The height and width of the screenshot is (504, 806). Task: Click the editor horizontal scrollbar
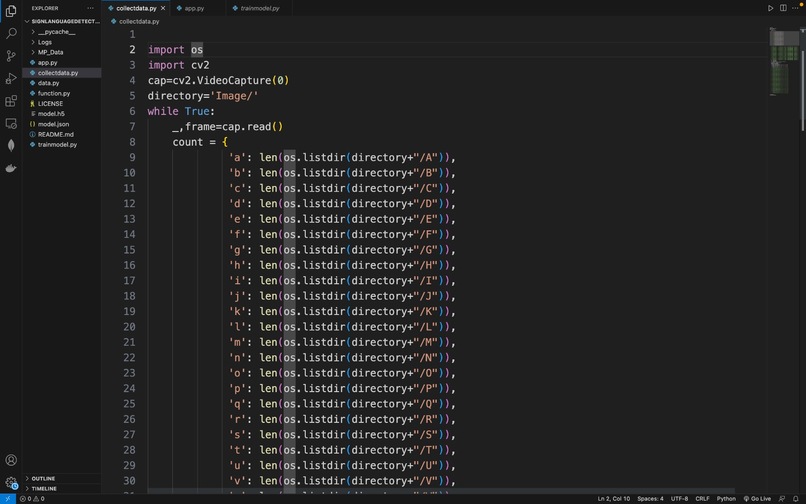pyautogui.click(x=441, y=491)
